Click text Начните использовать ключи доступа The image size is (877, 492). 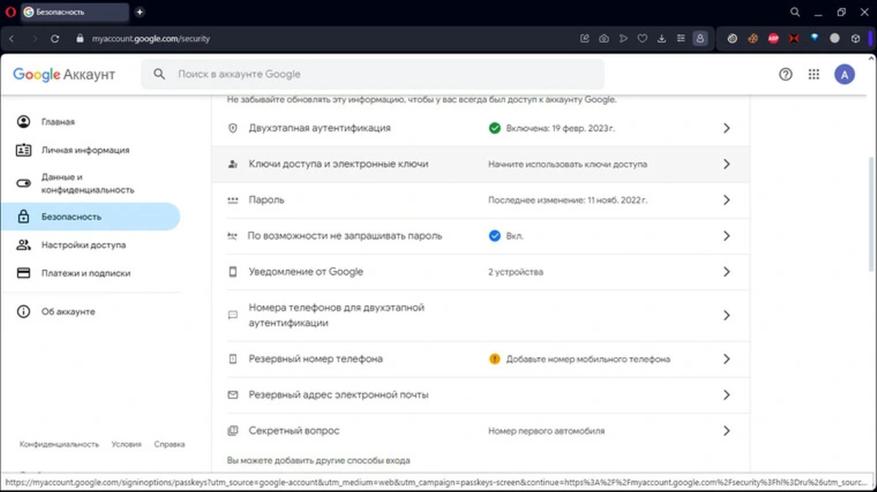tap(568, 164)
